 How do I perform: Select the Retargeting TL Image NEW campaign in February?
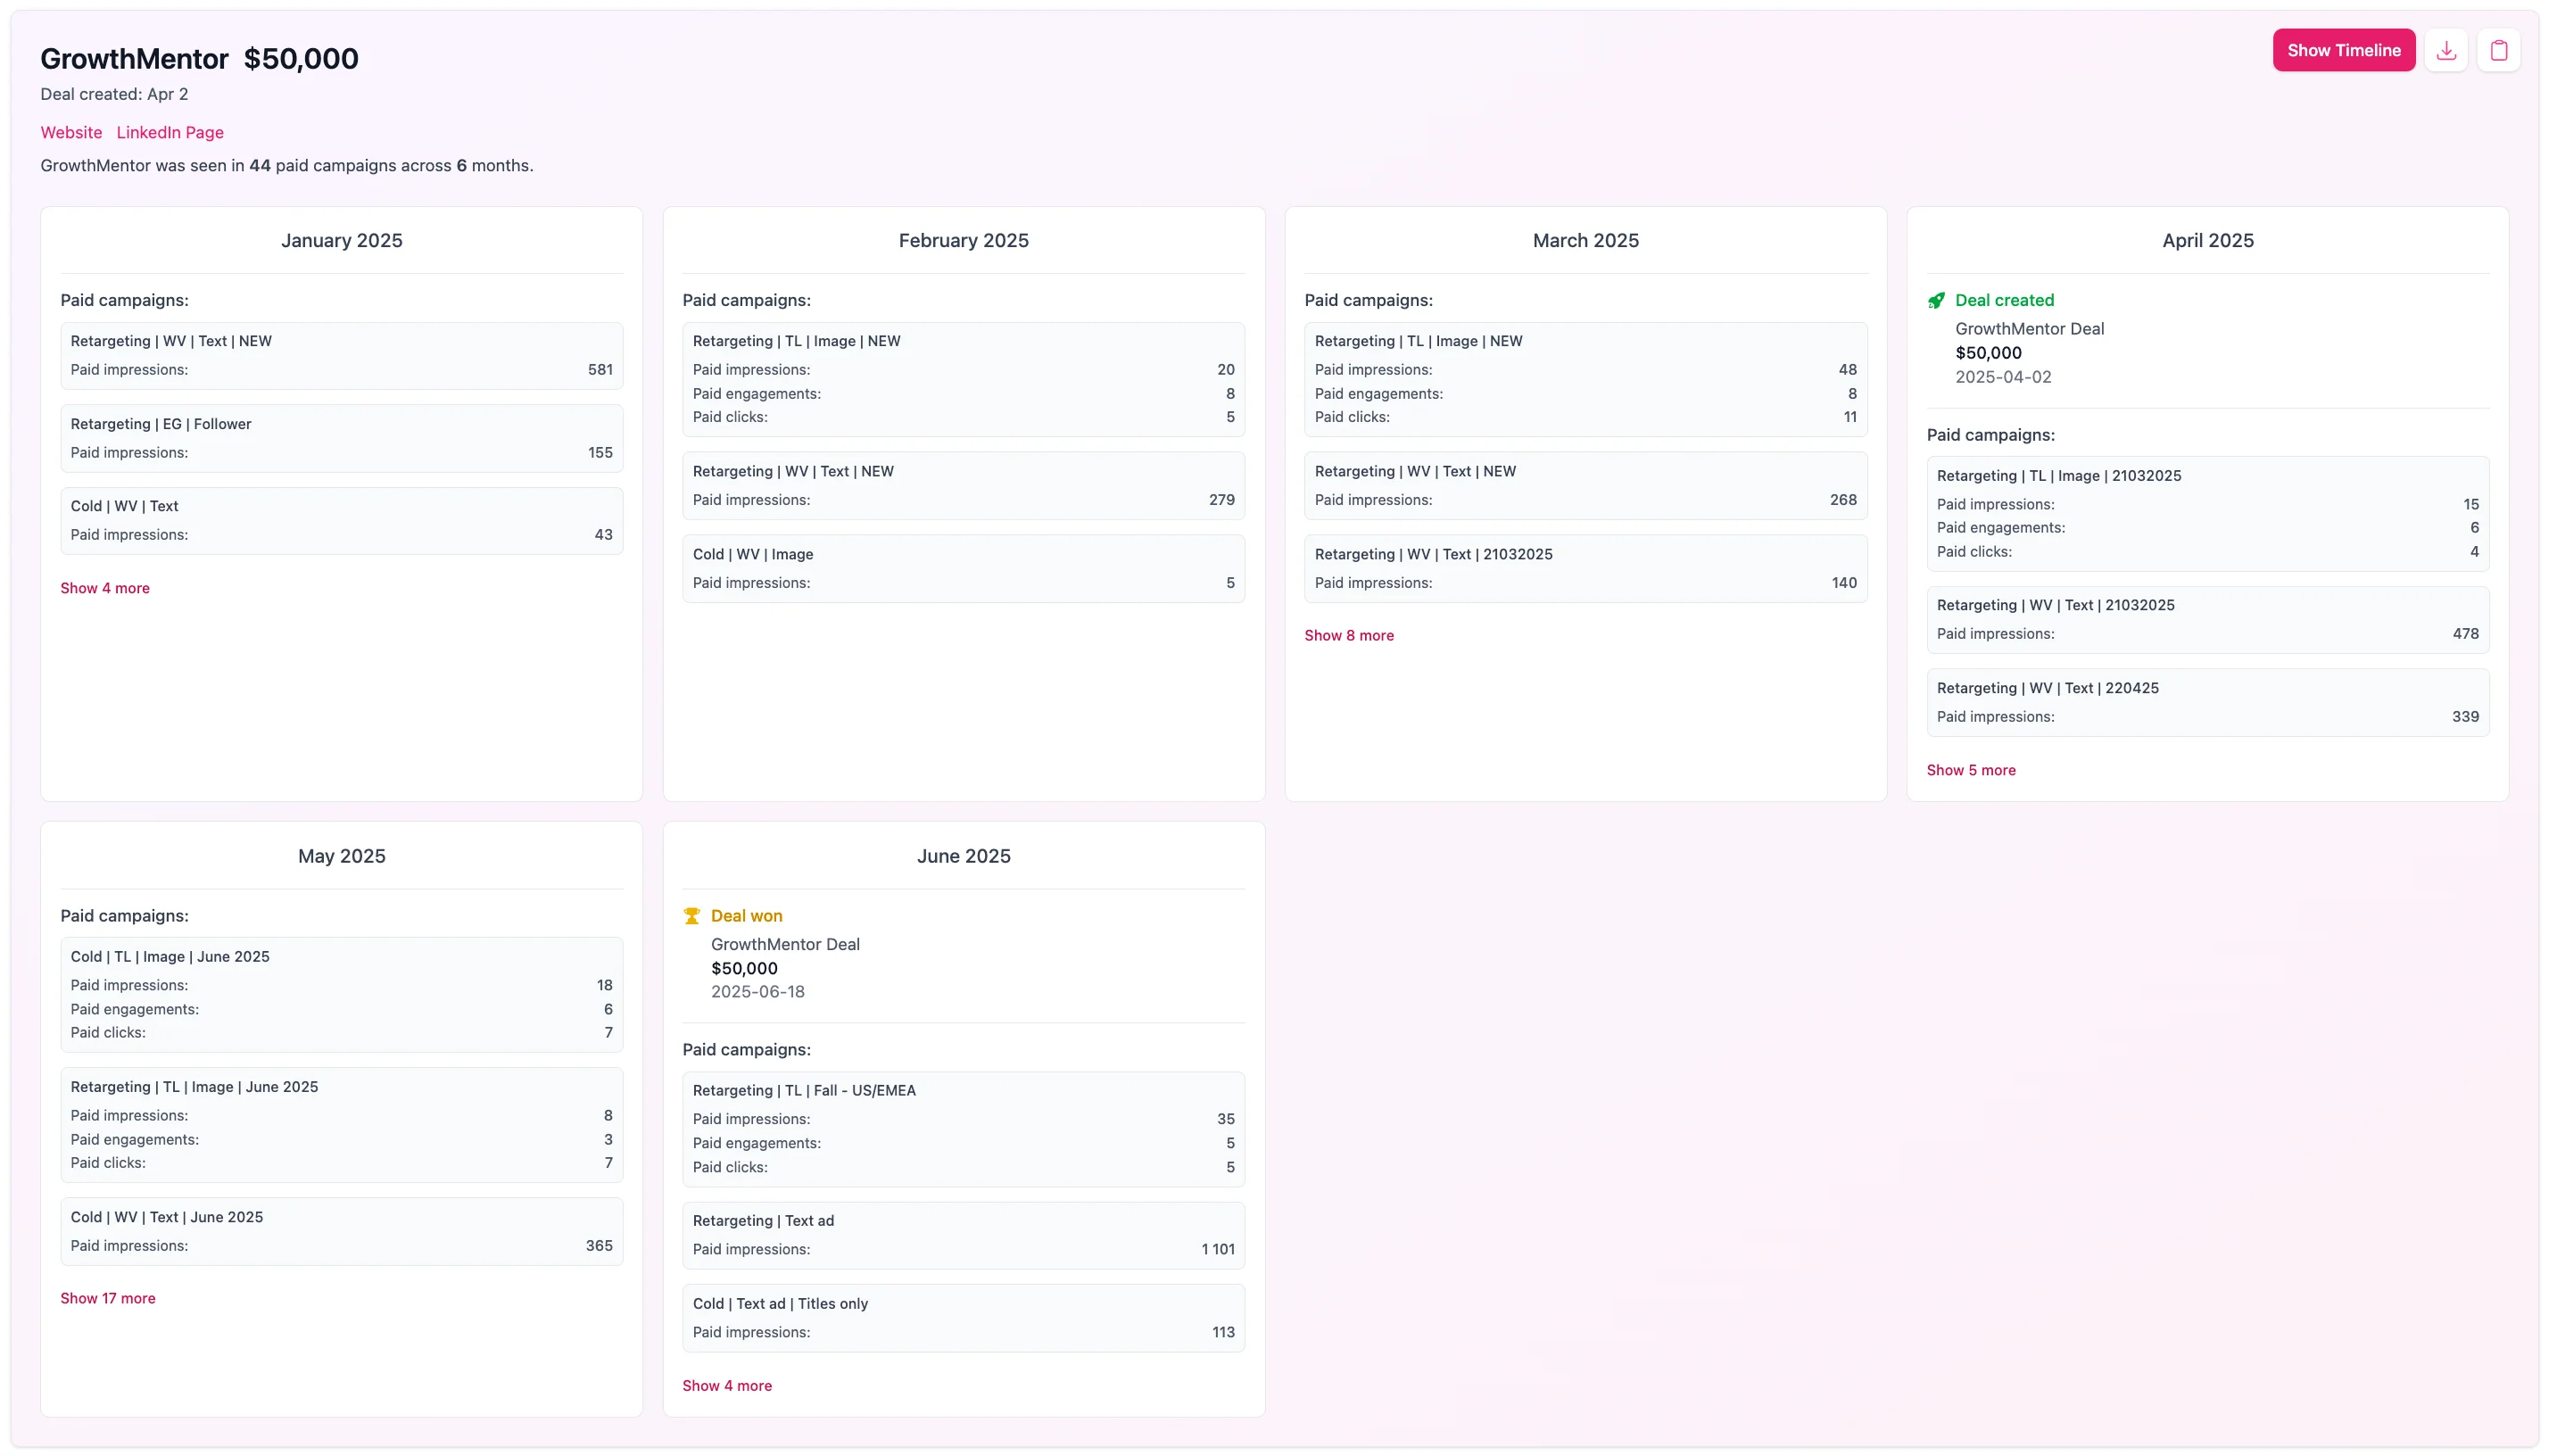pos(963,379)
